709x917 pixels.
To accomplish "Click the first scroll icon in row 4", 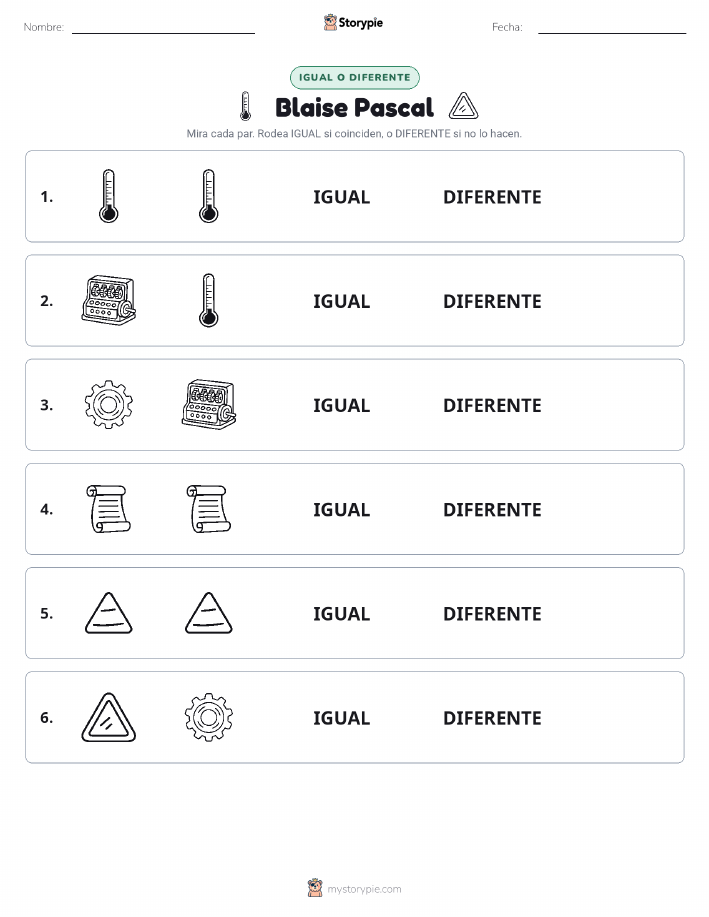I will 109,509.
